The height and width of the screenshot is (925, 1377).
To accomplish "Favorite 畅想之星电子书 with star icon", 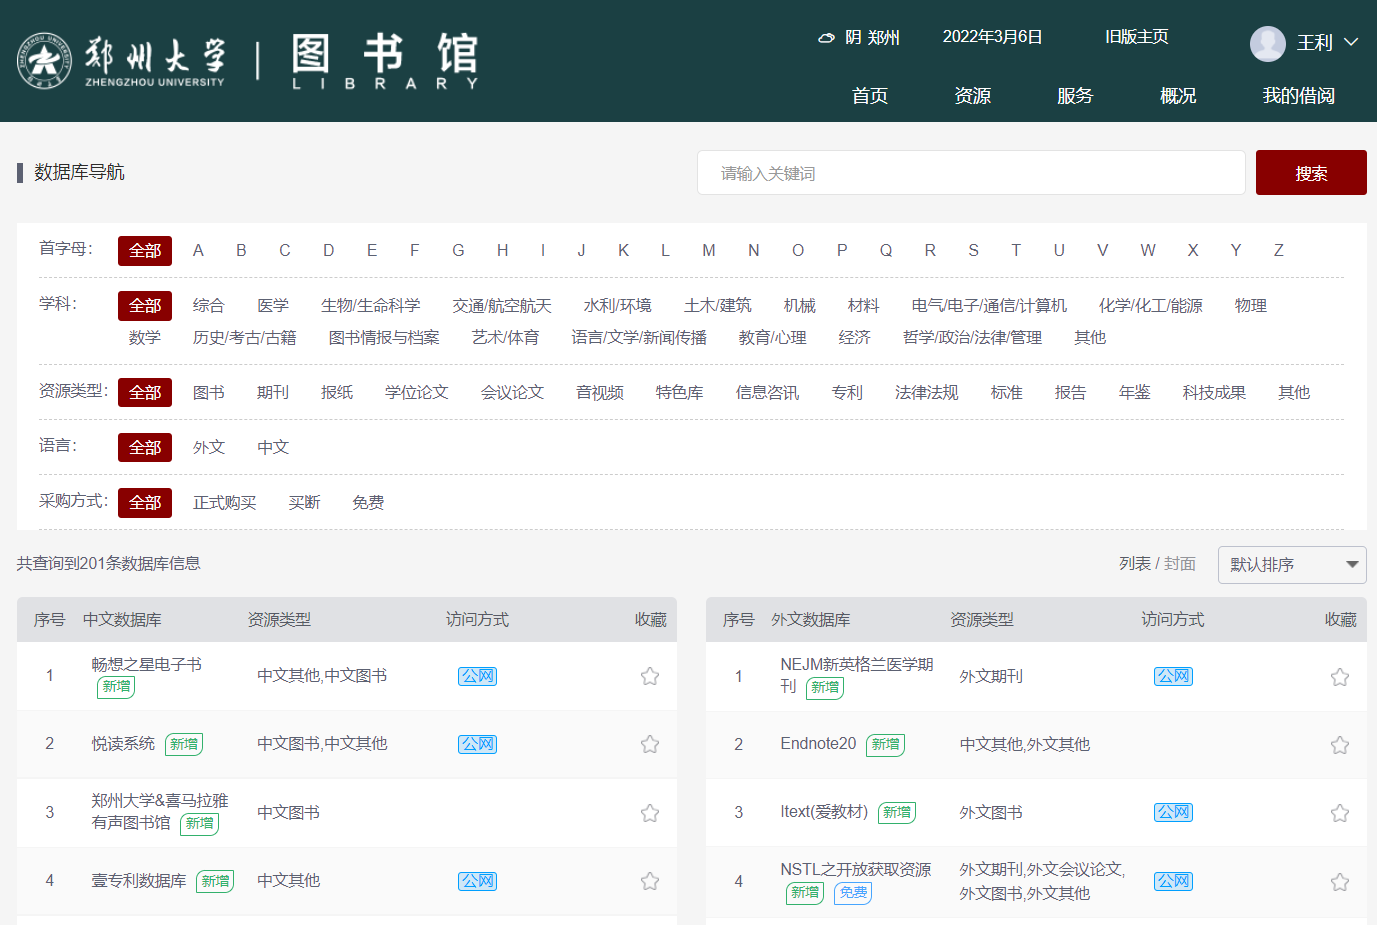I will click(x=650, y=676).
